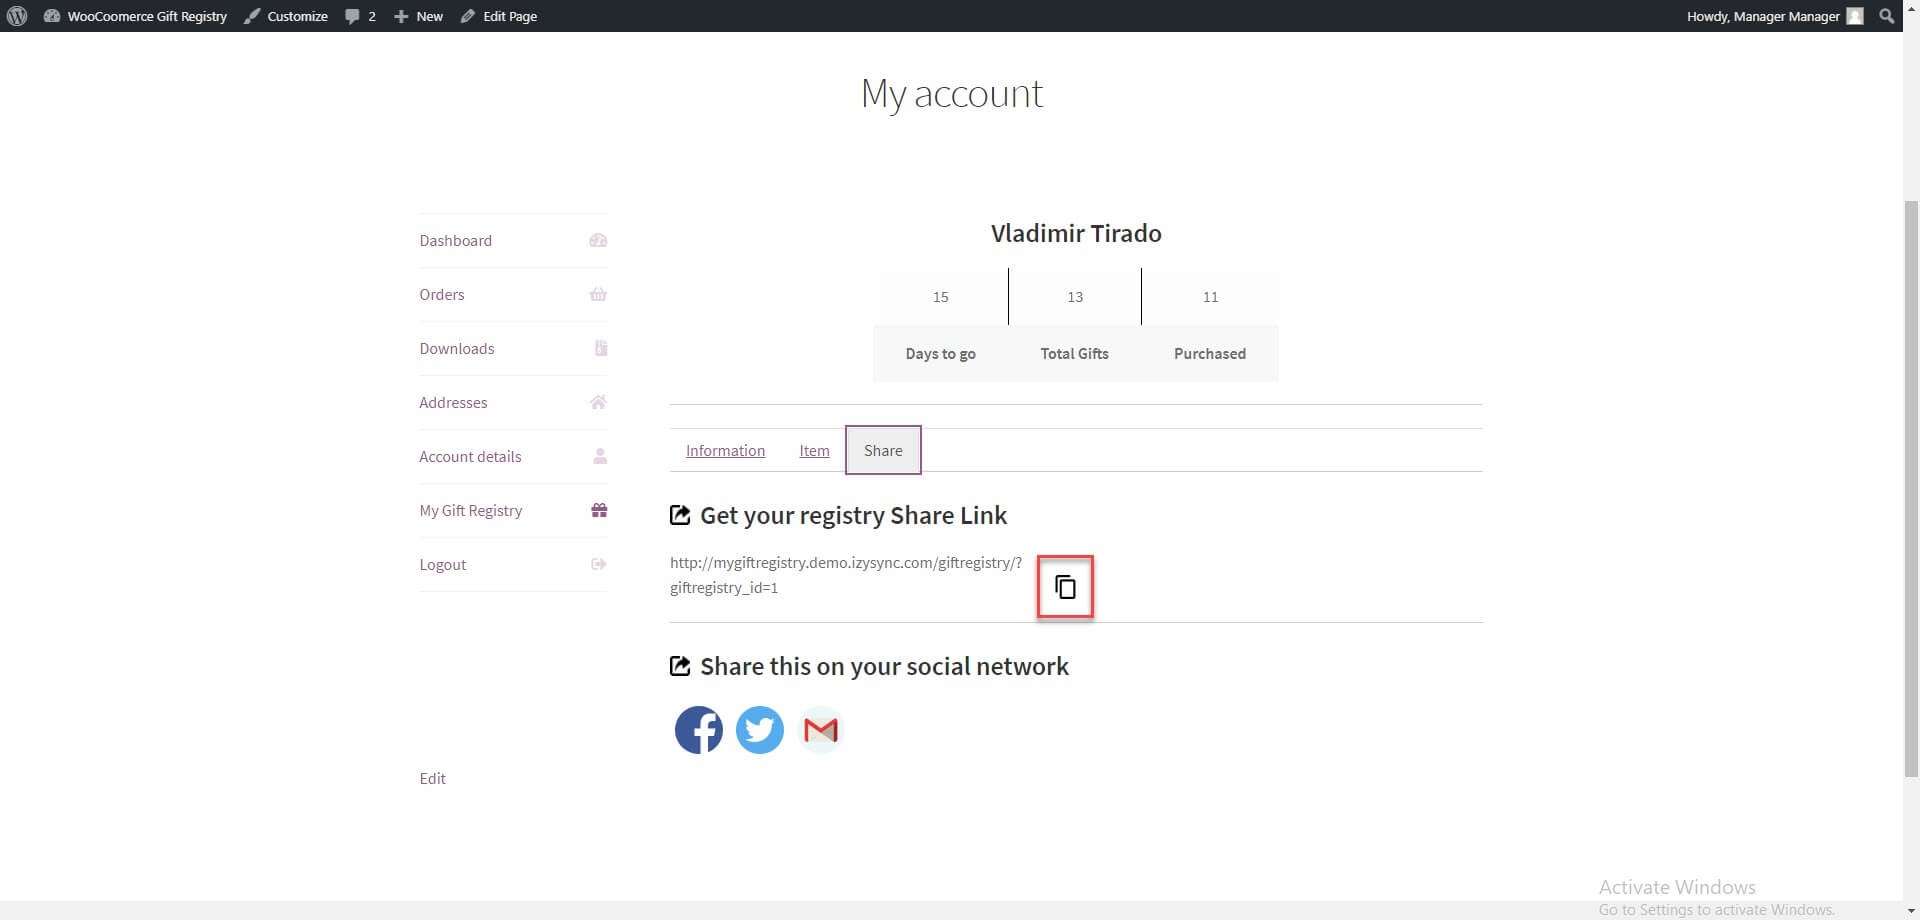Open the New content menu
Image resolution: width=1920 pixels, height=920 pixels.
click(x=419, y=16)
